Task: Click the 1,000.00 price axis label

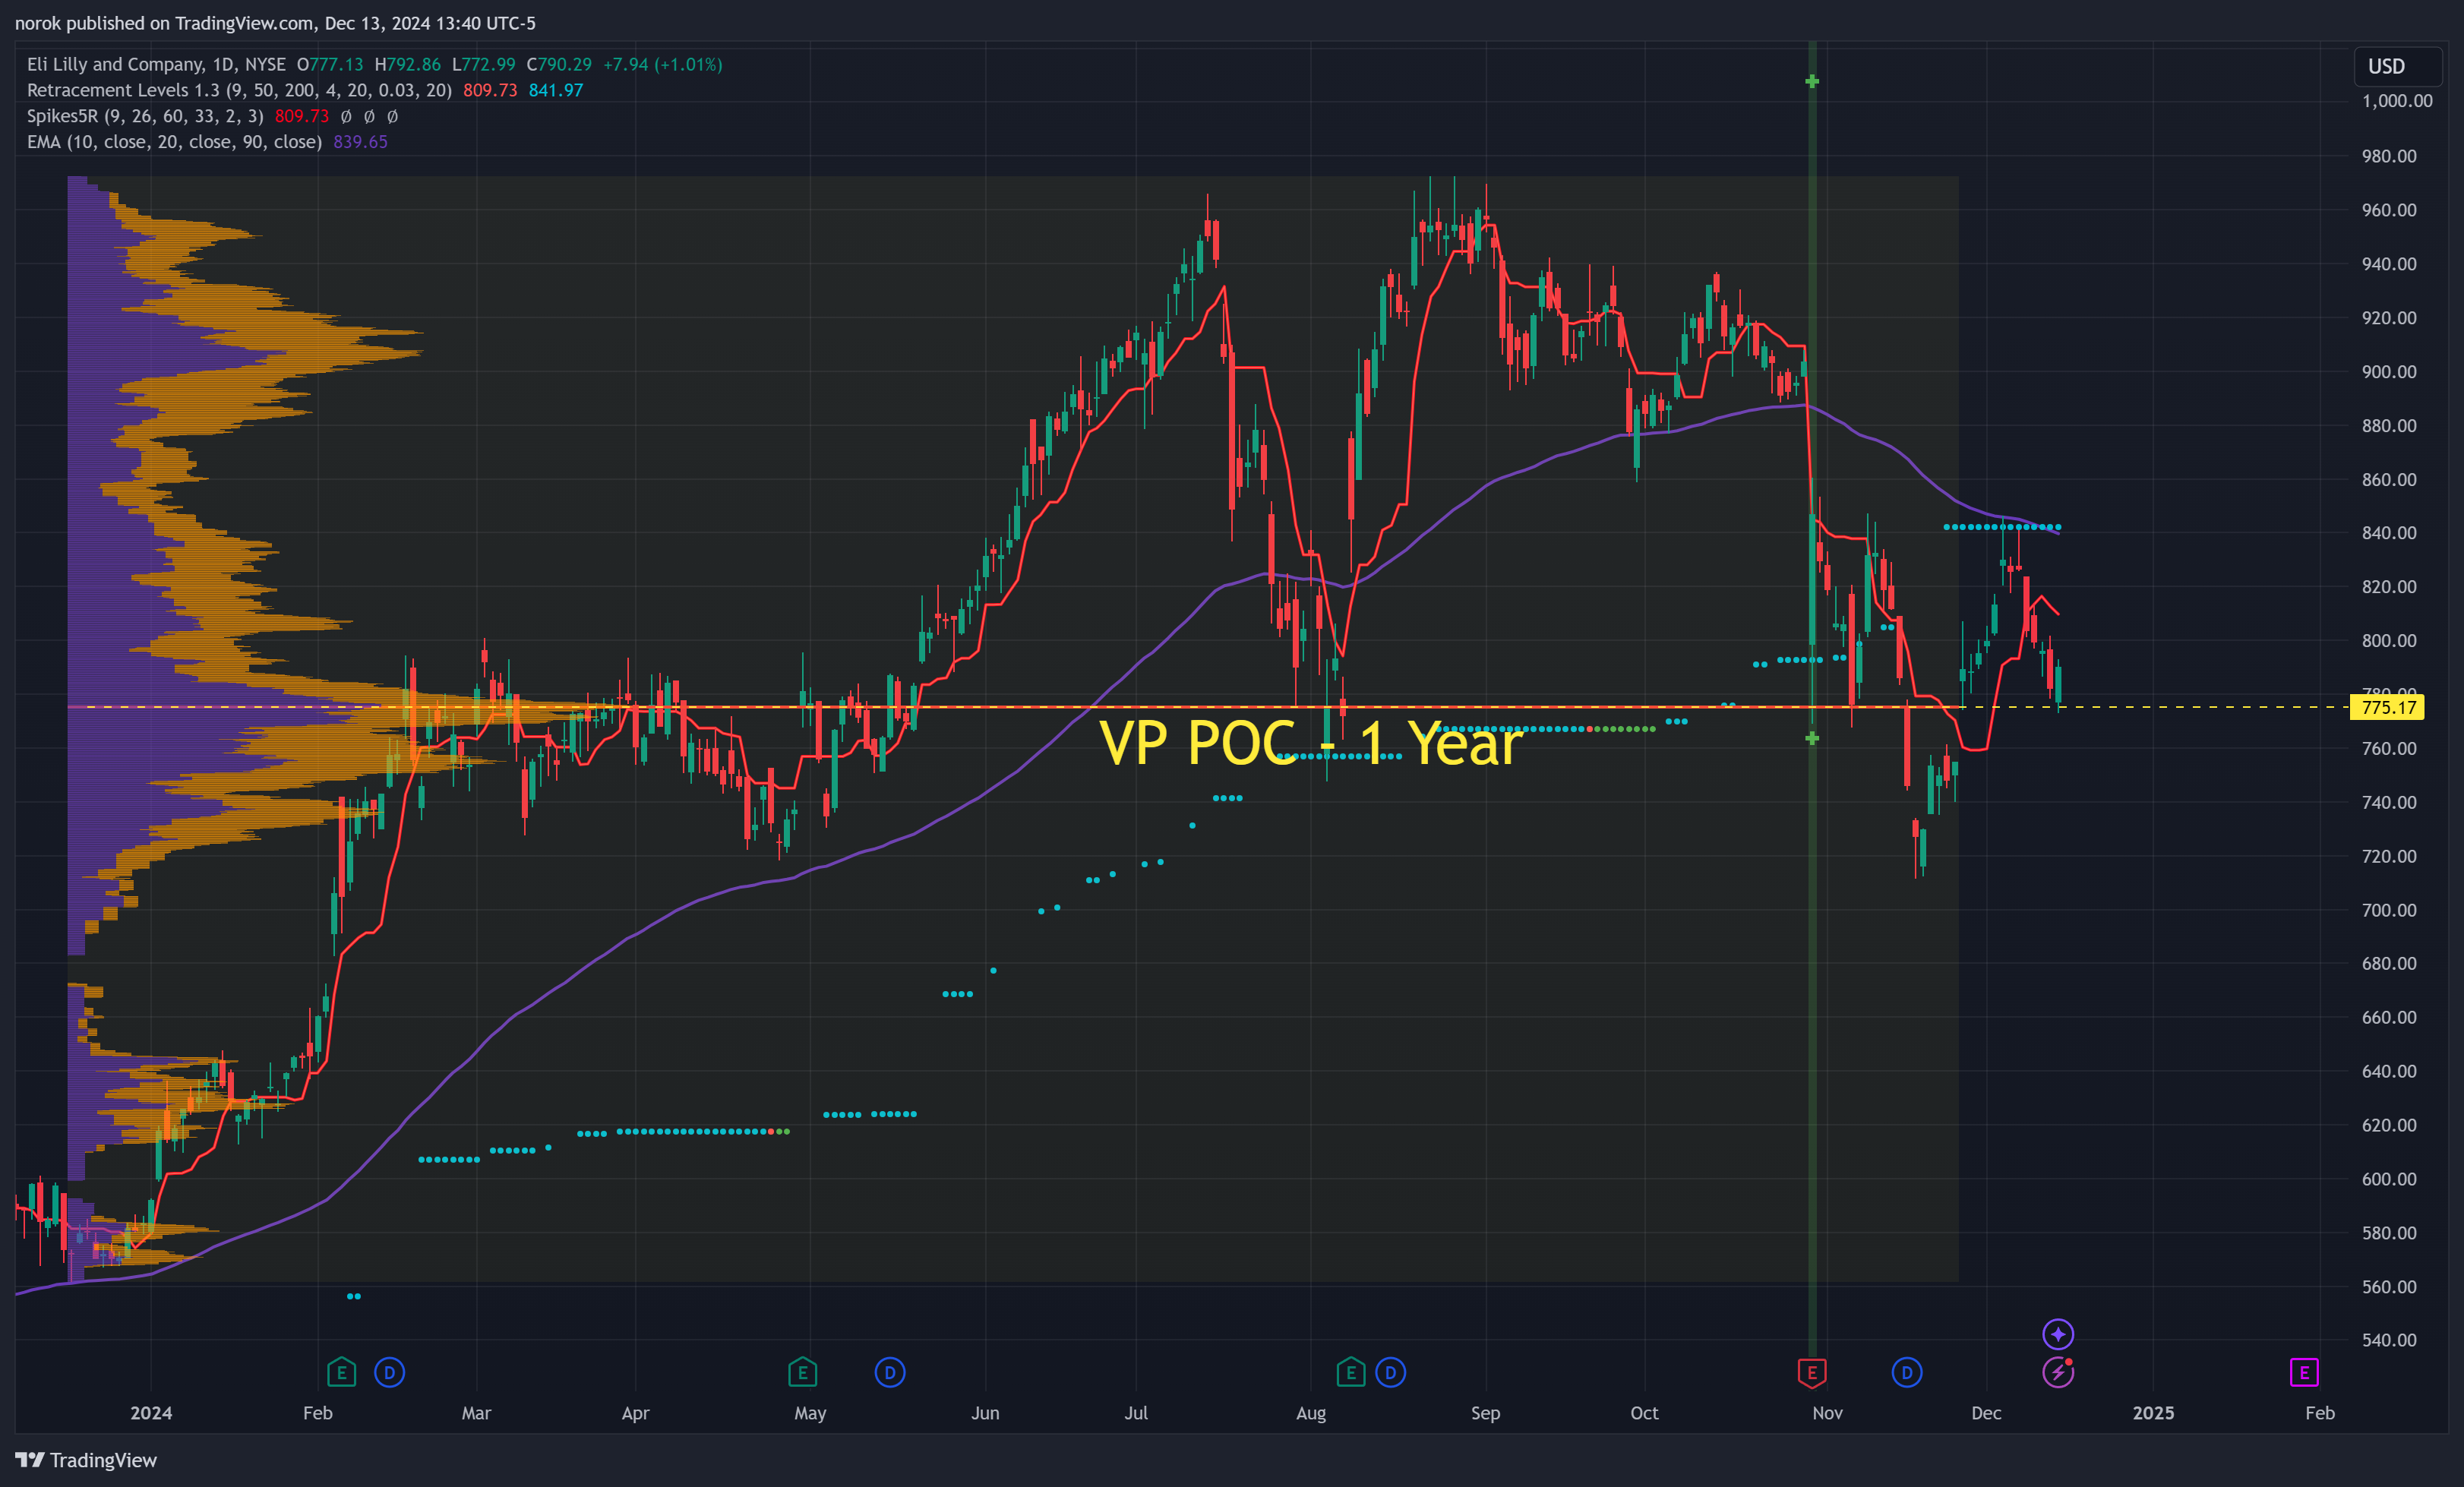Action: point(2396,101)
